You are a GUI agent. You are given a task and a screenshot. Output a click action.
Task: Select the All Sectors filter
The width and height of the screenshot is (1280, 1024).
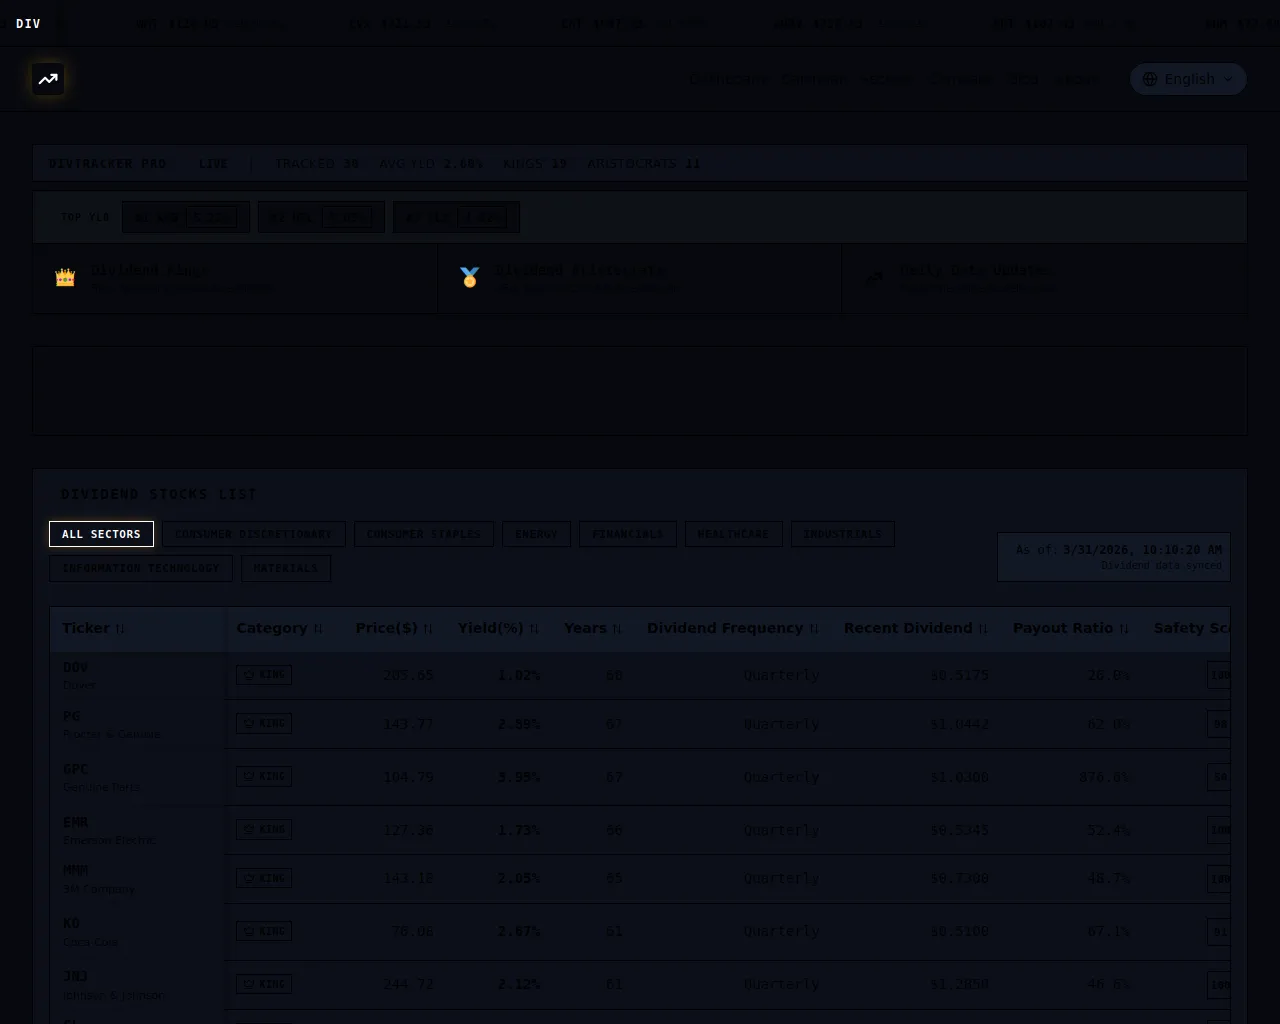[x=101, y=534]
